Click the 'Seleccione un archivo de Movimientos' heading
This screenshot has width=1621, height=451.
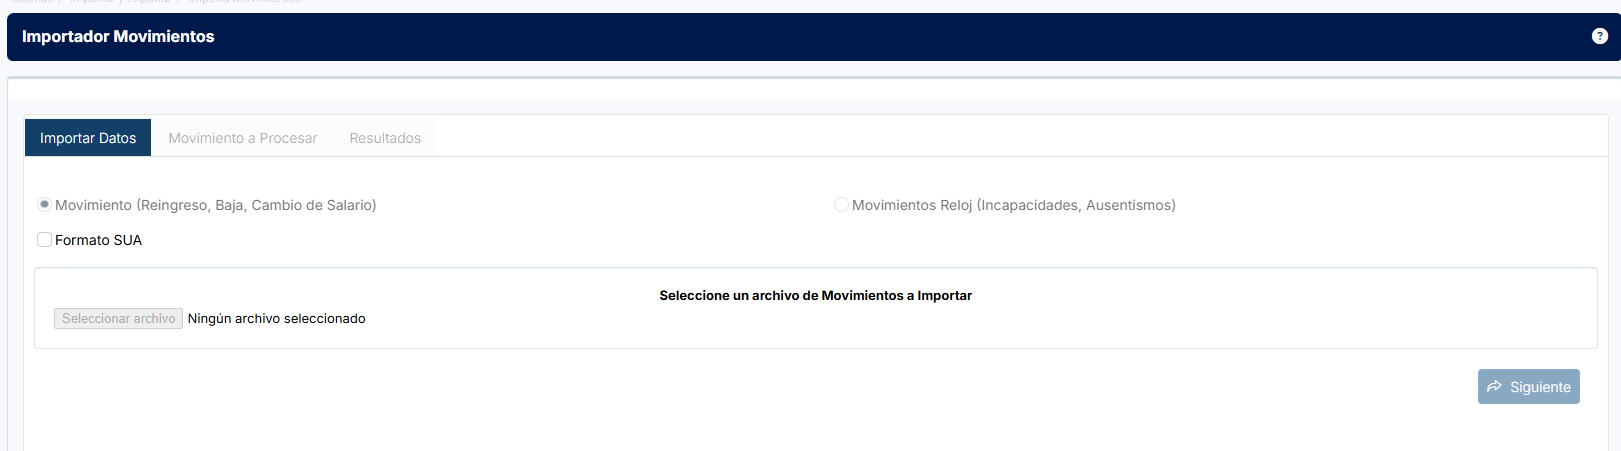tap(815, 296)
